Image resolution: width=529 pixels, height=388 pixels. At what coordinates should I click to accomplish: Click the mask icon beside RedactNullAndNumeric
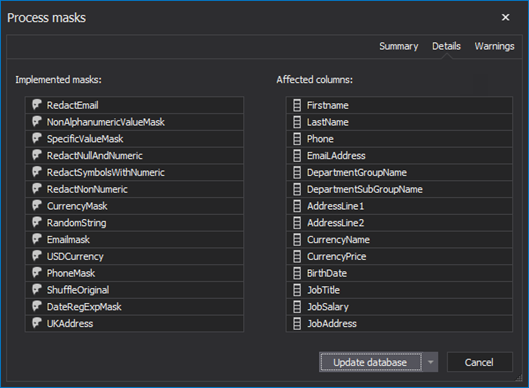37,155
